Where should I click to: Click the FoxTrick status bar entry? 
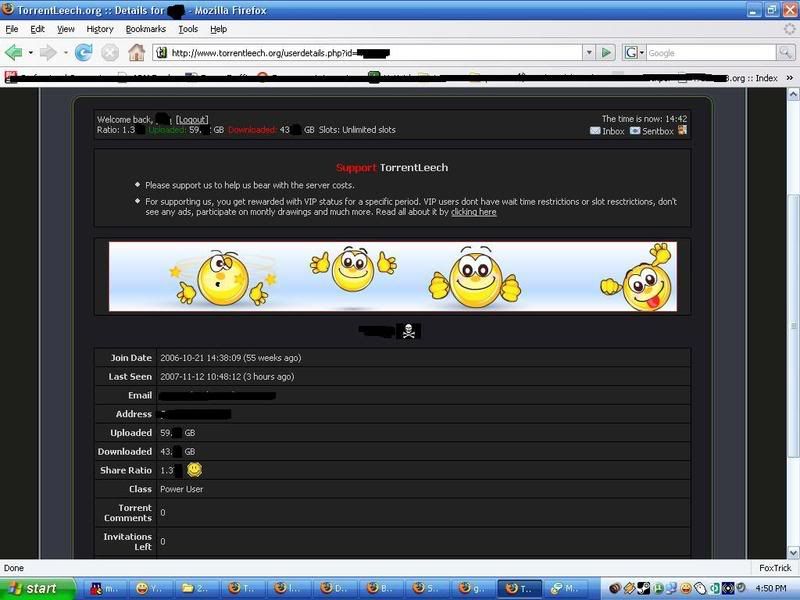pos(775,567)
